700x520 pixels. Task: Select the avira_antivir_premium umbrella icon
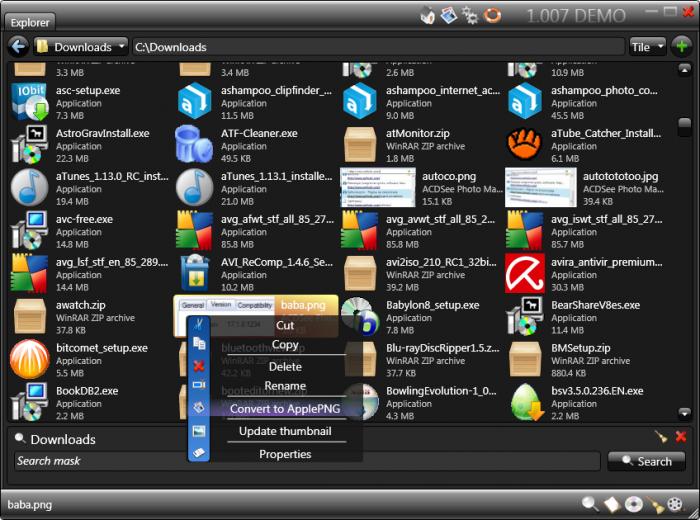click(525, 273)
